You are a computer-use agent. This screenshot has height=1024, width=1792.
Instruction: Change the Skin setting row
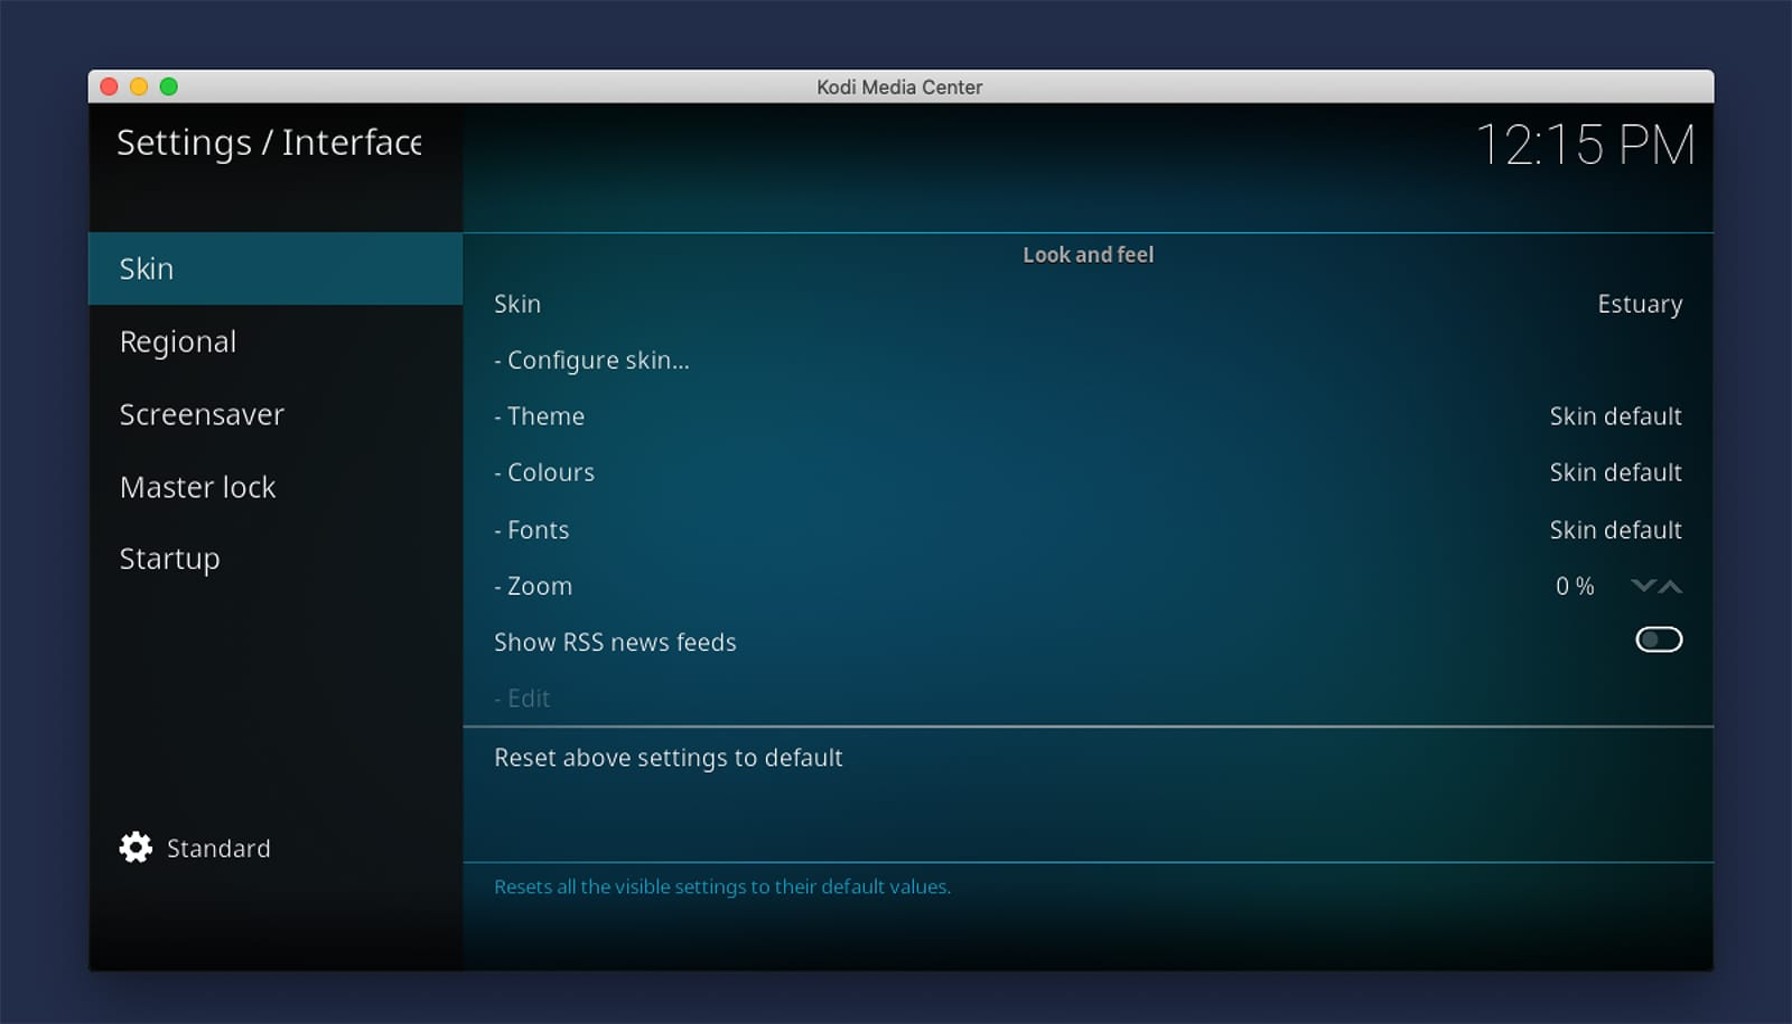click(1088, 304)
